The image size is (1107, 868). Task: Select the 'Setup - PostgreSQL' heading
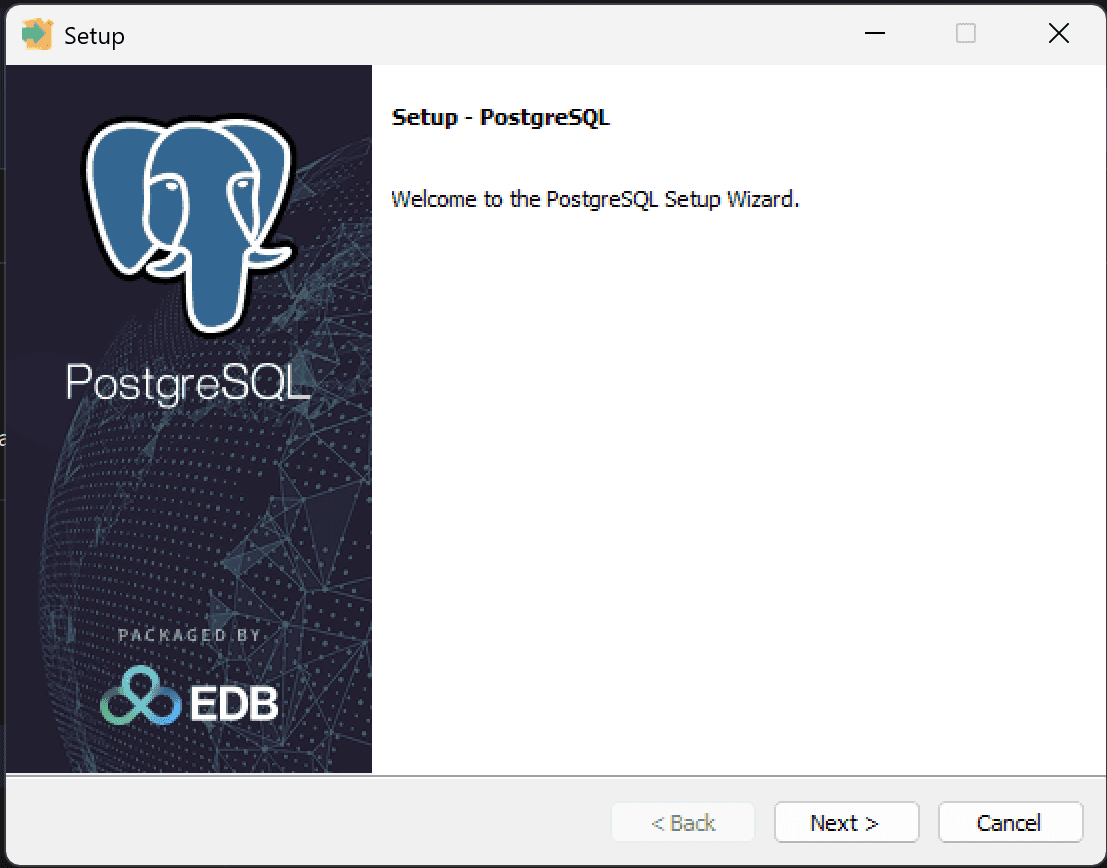click(500, 118)
